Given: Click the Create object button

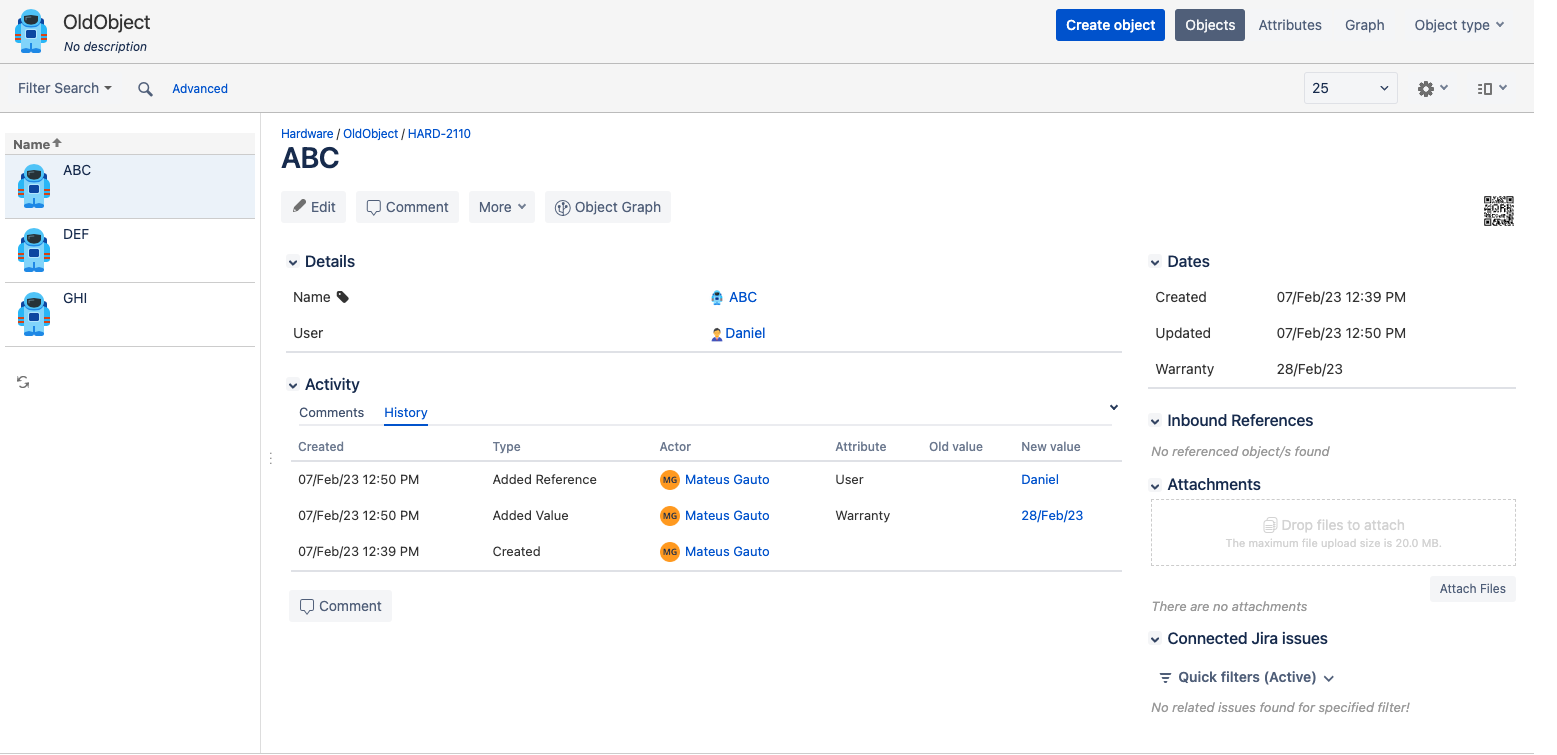Looking at the screenshot, I should coord(1110,25).
